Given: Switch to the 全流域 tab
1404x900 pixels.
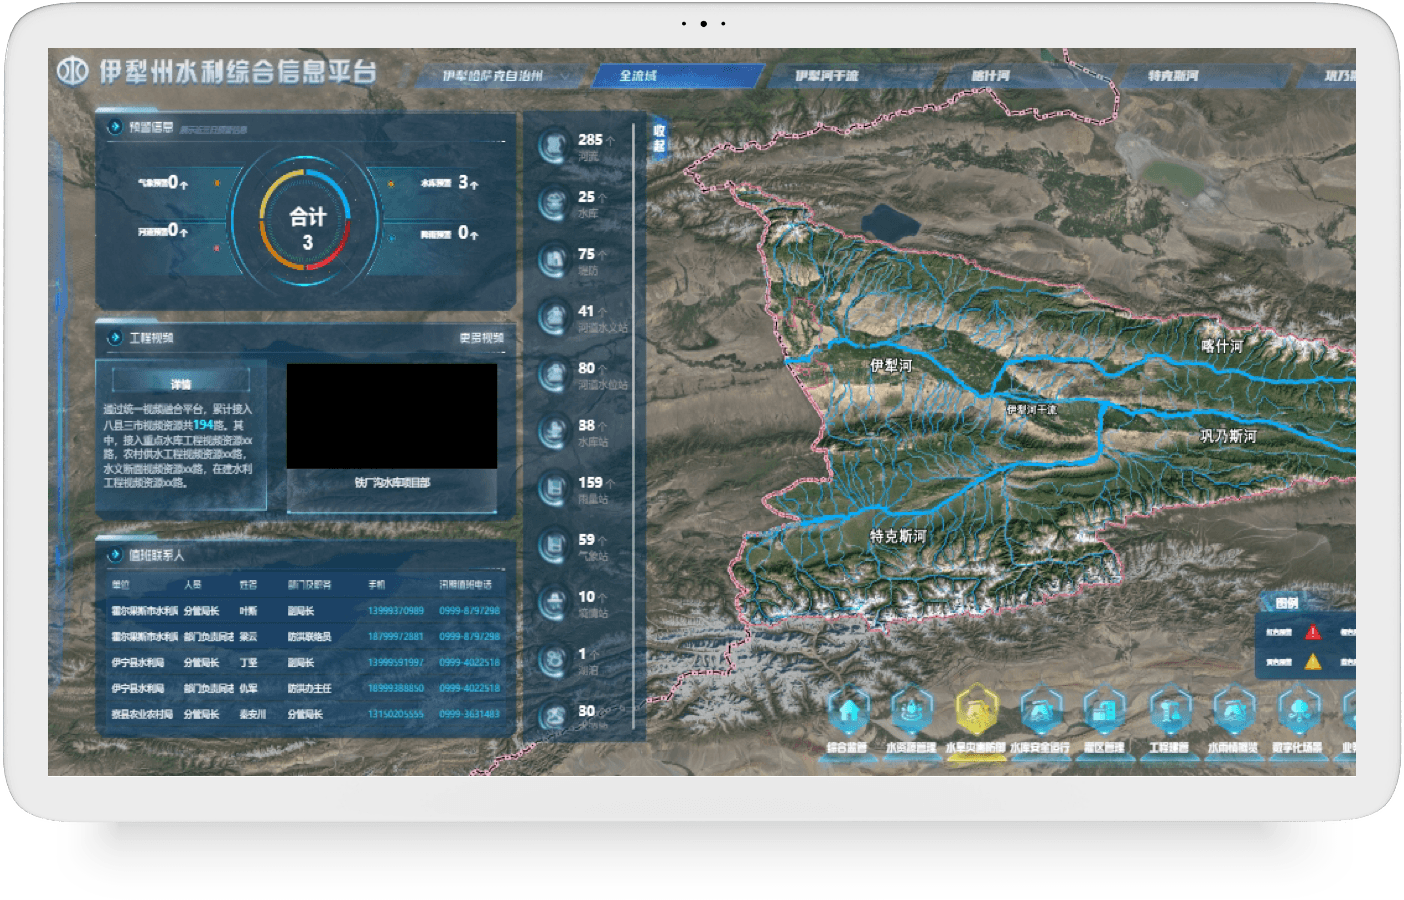Looking at the screenshot, I should coord(638,76).
